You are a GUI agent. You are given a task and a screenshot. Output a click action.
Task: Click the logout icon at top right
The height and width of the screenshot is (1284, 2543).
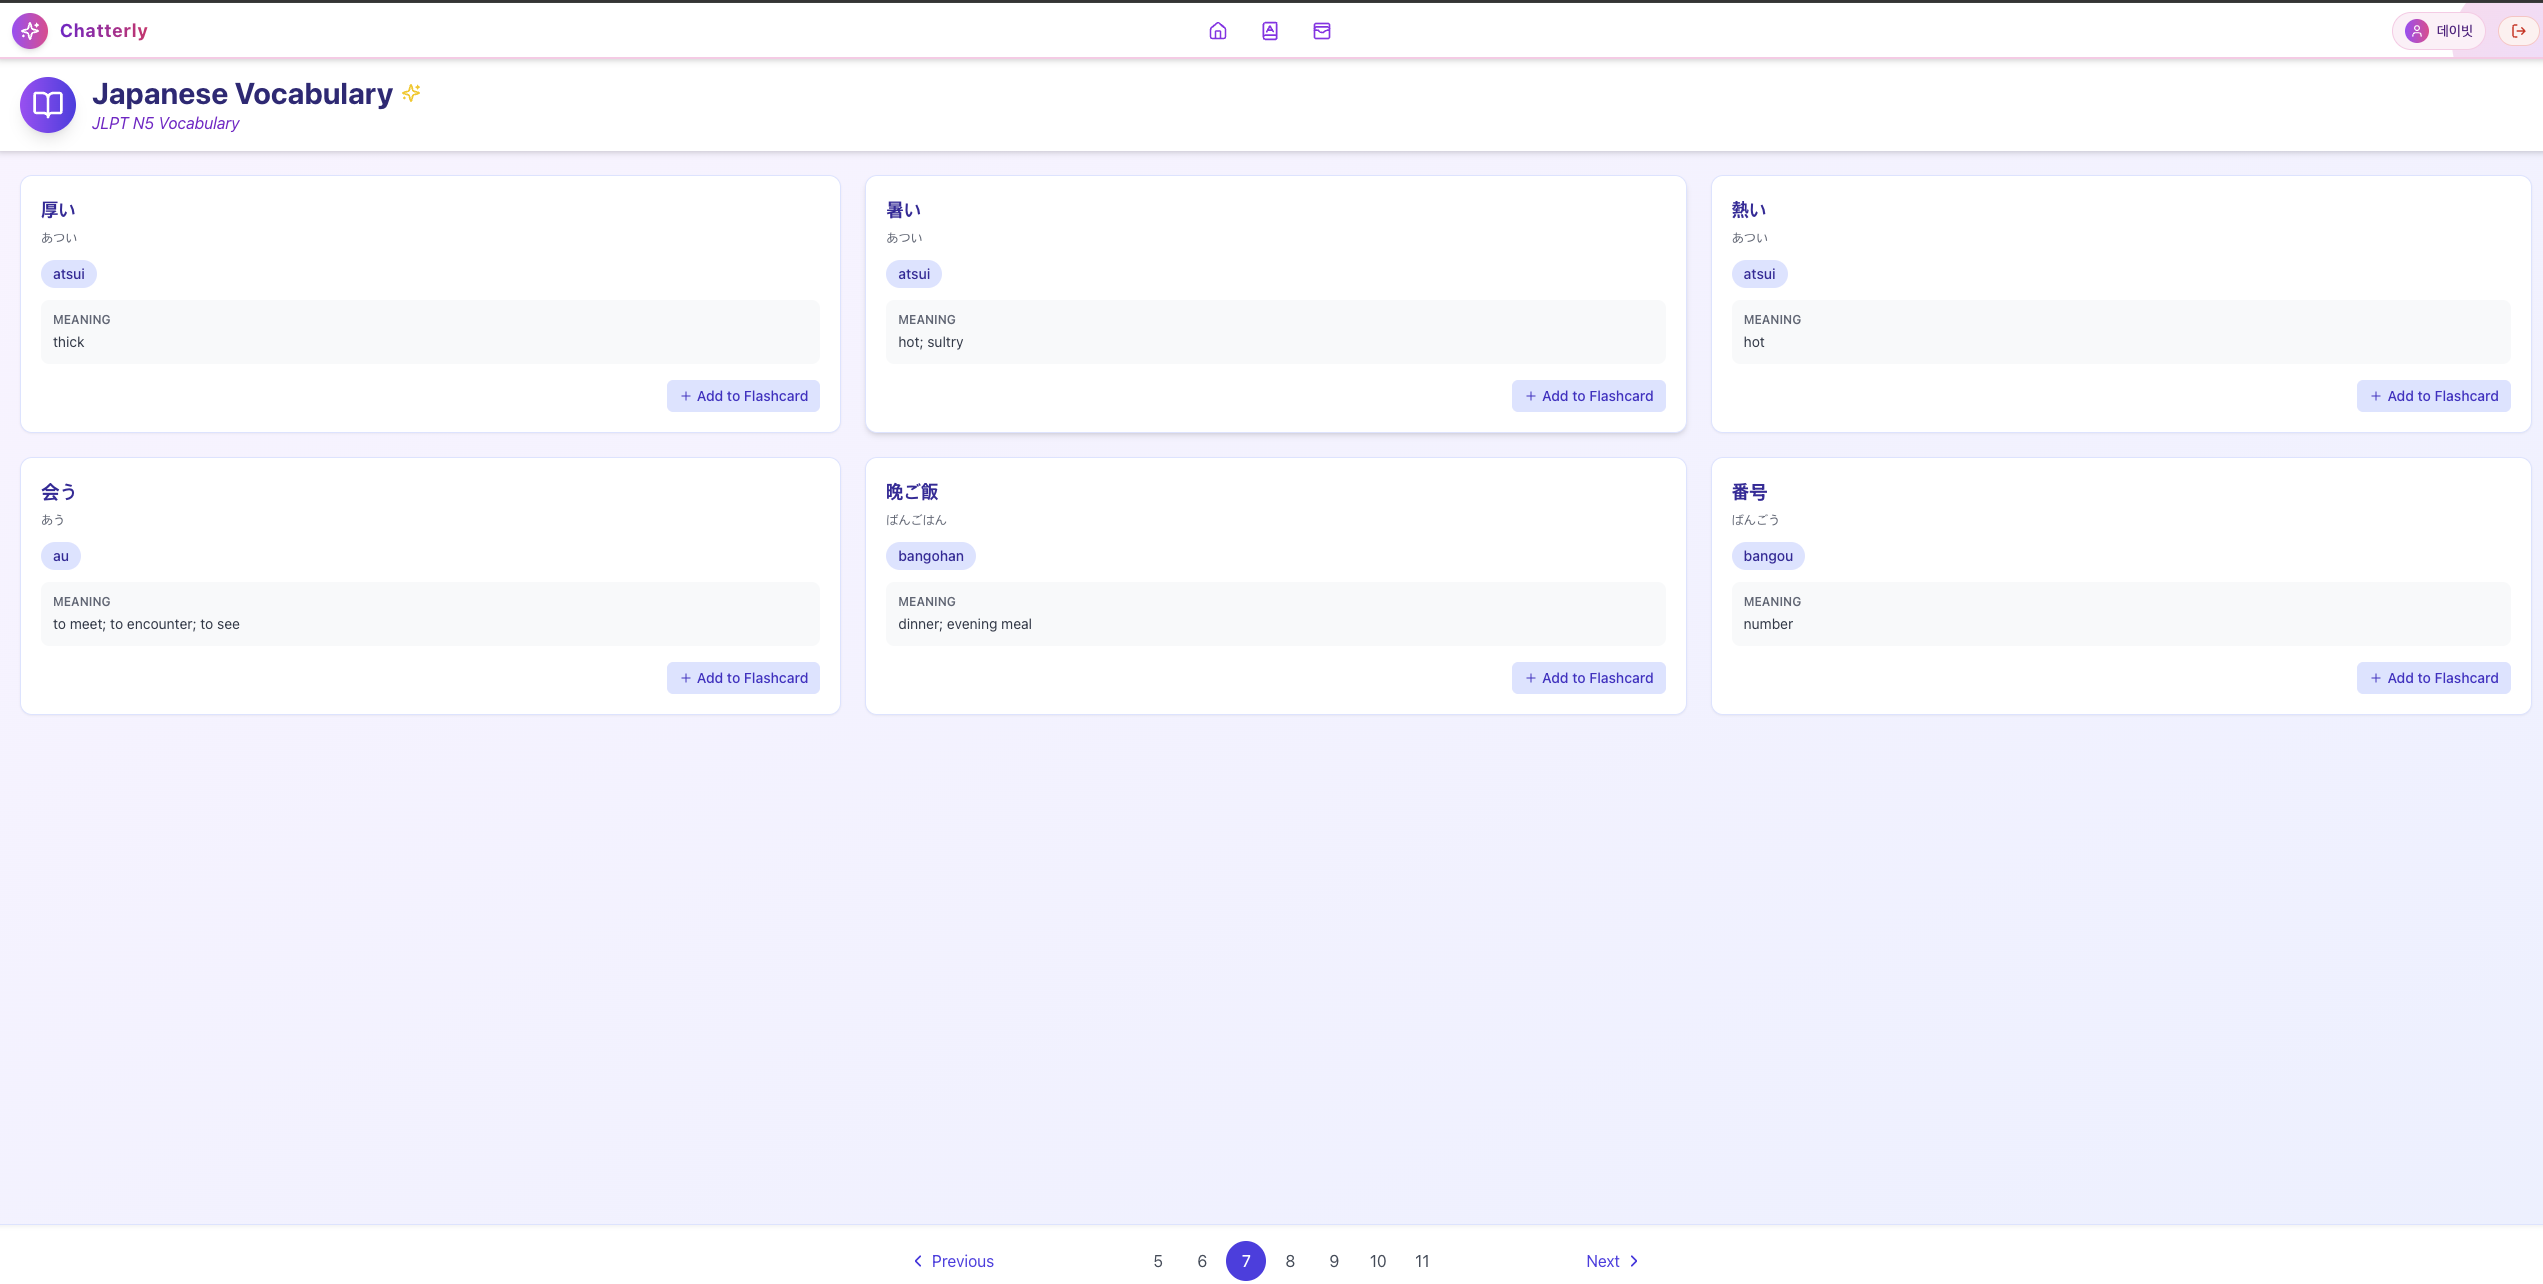[2518, 31]
